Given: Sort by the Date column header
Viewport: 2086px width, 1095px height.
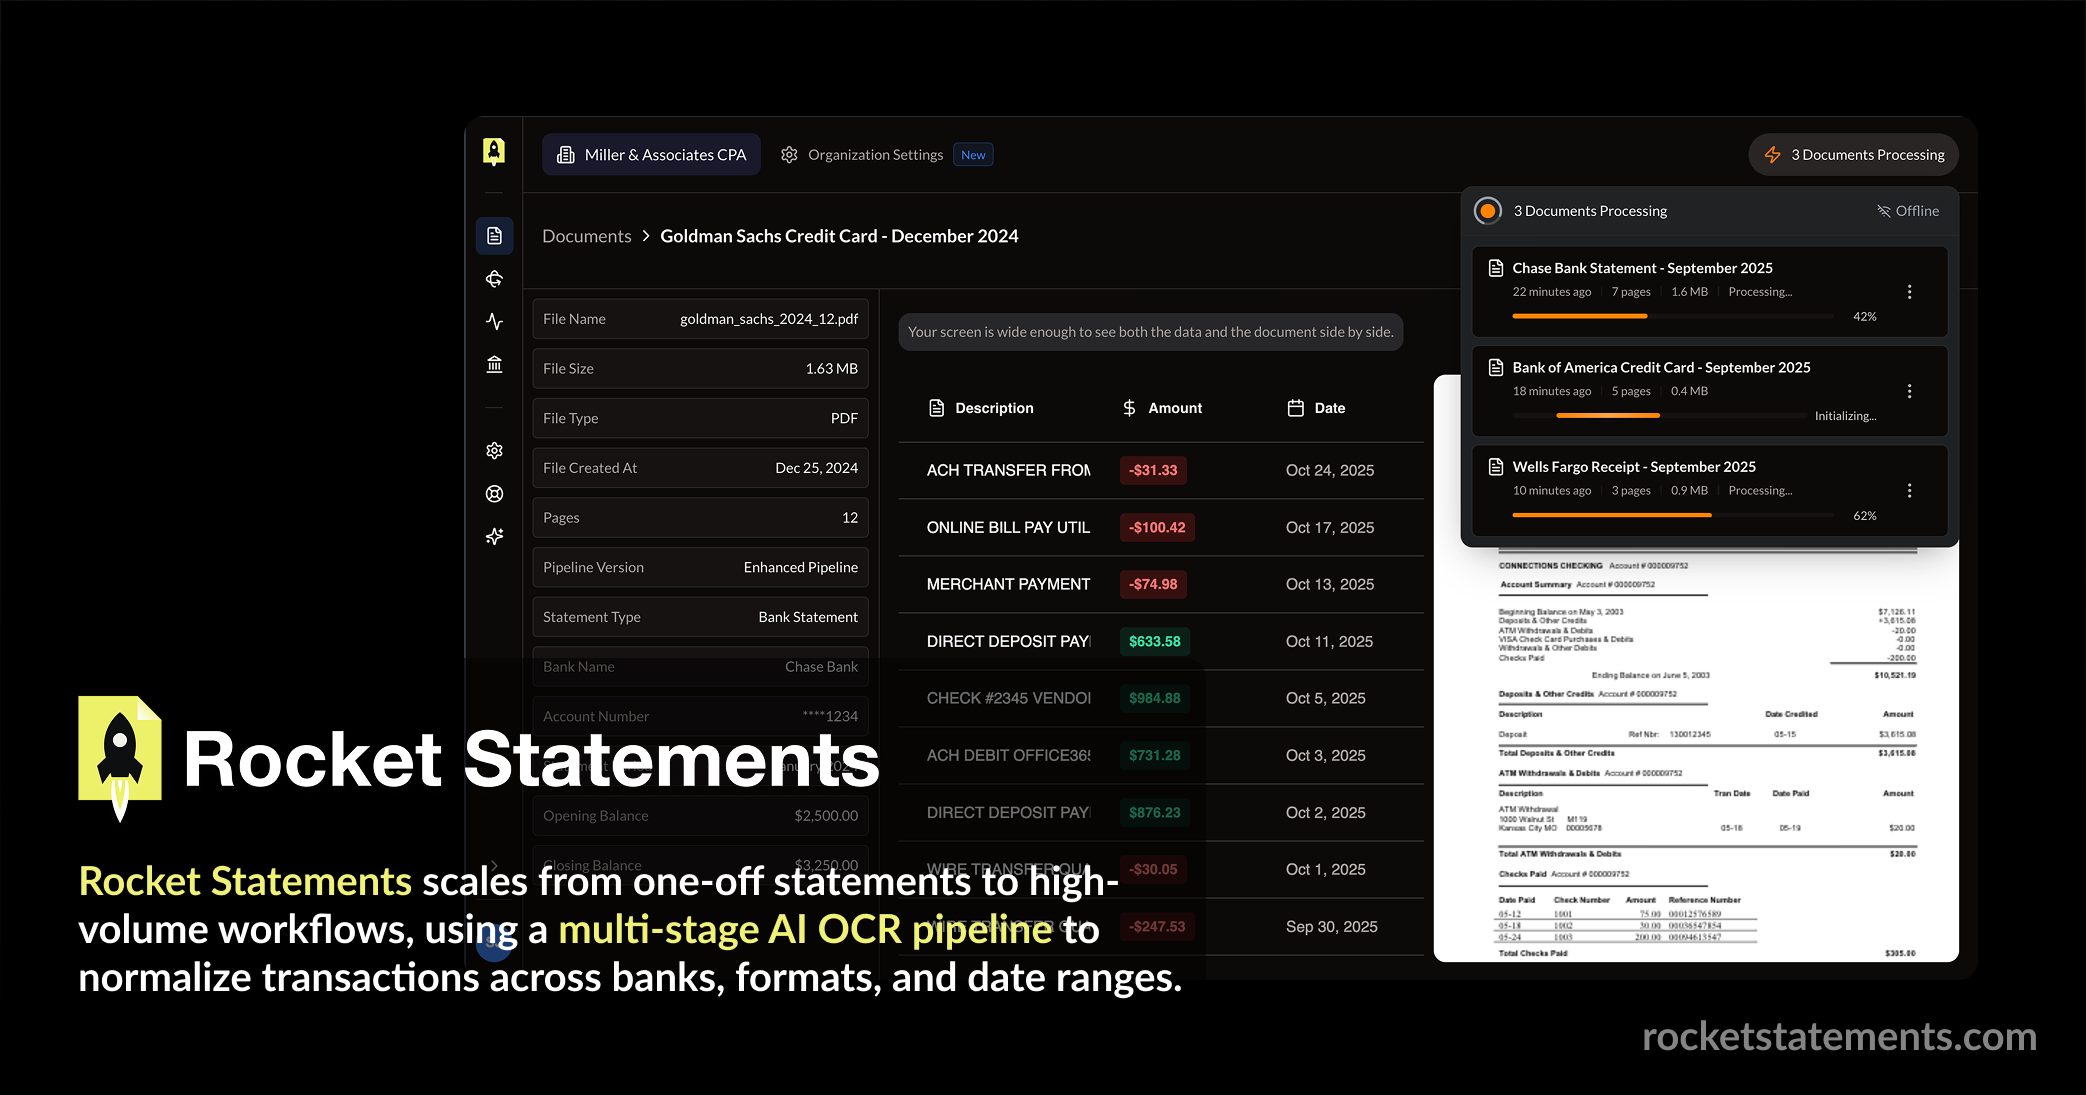Looking at the screenshot, I should pyautogui.click(x=1316, y=408).
